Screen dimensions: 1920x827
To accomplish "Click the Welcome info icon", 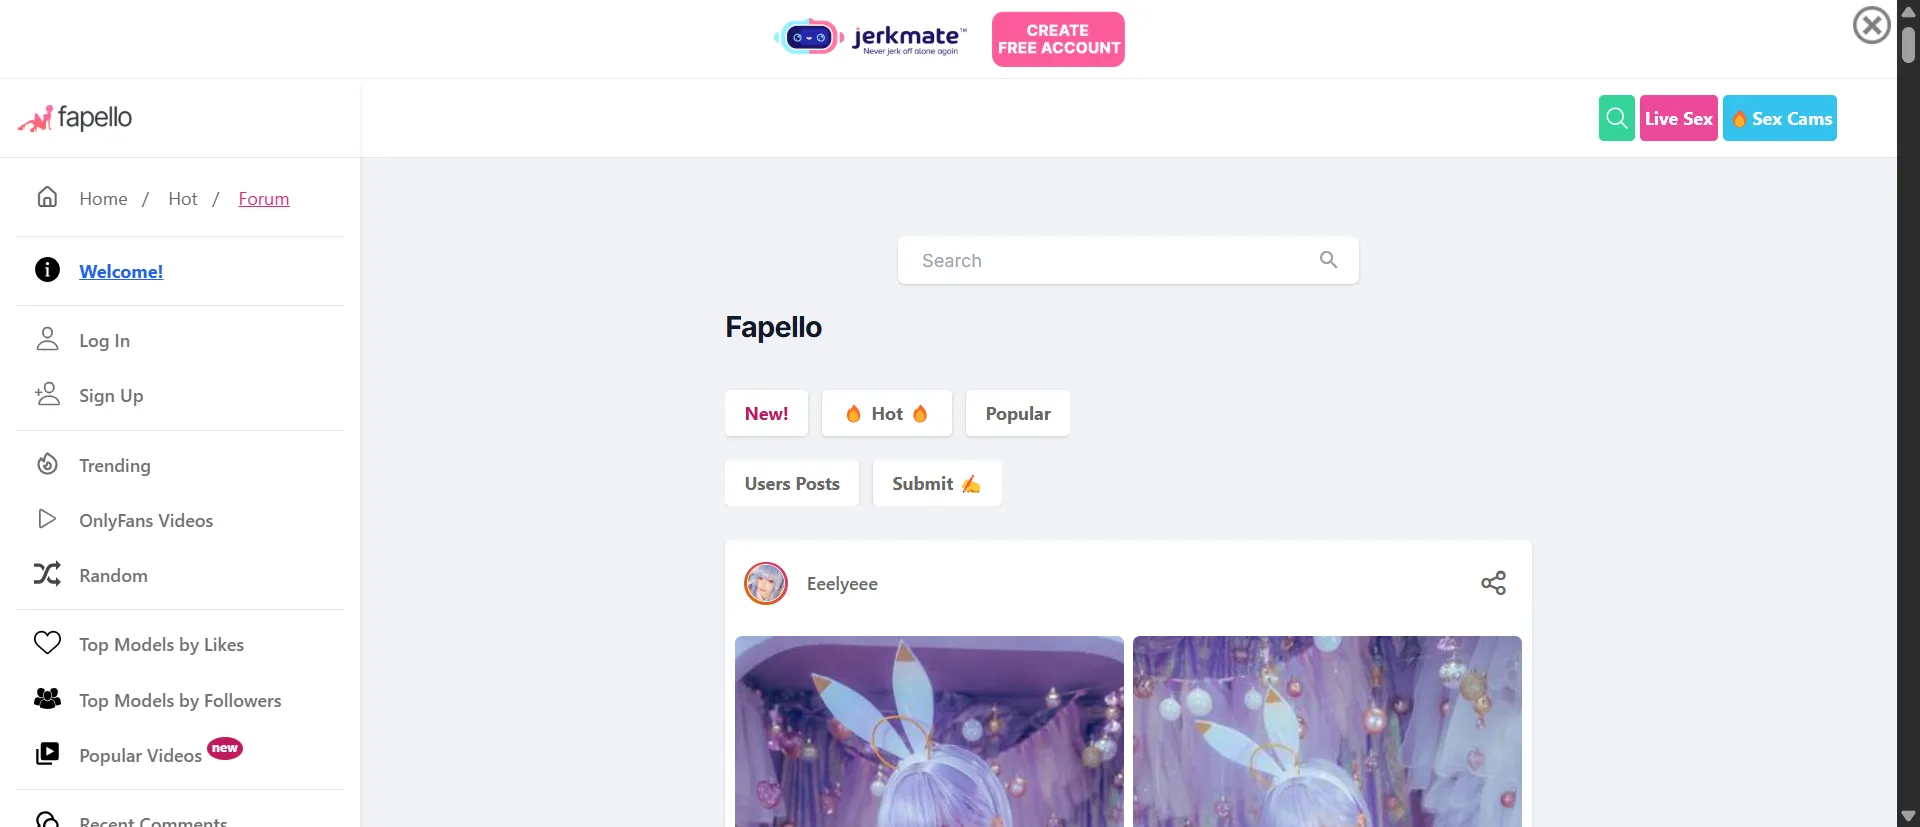I will coord(47,270).
